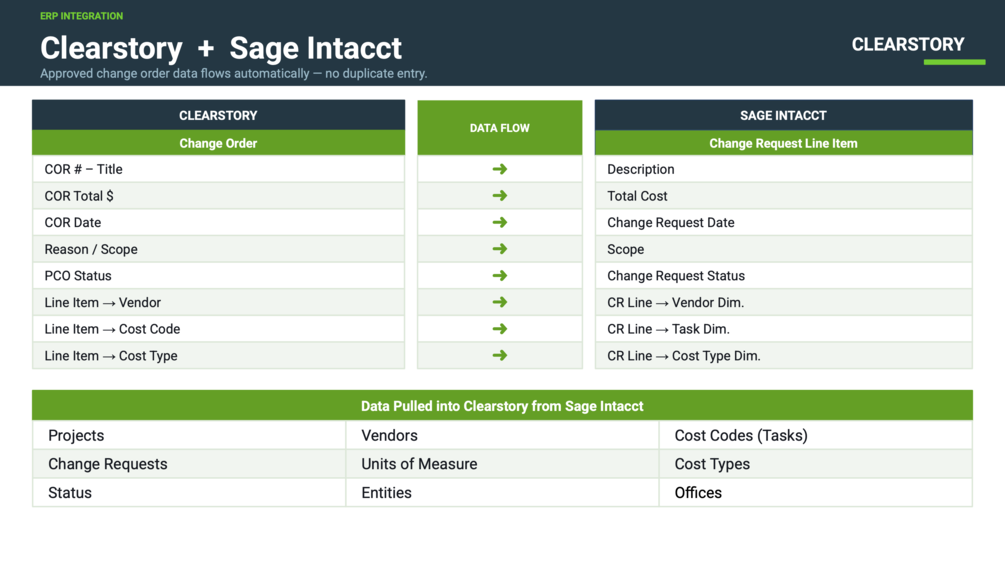Select the 'CR Line → Cost Type Dim.' cell
The image size is (1005, 565).
tap(784, 356)
